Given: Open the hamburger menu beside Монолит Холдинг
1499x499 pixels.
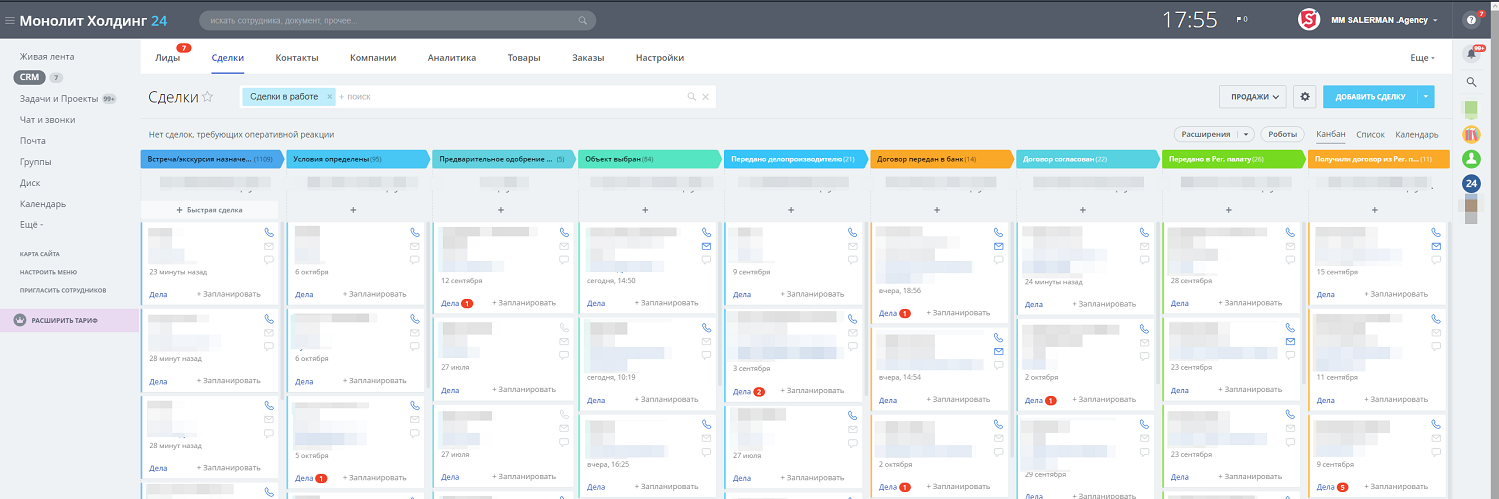Looking at the screenshot, I should tap(10, 20).
